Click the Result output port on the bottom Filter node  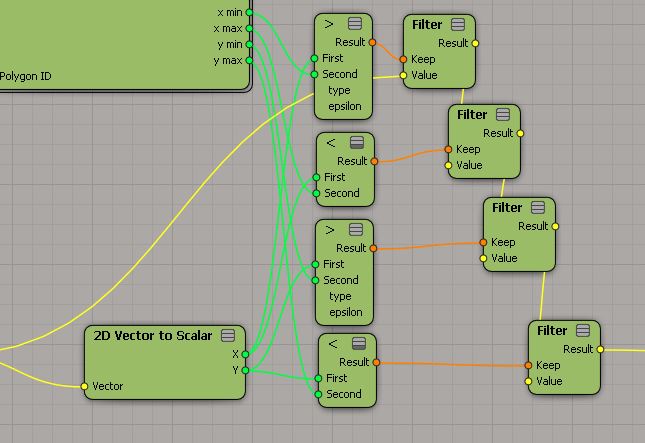coord(600,349)
